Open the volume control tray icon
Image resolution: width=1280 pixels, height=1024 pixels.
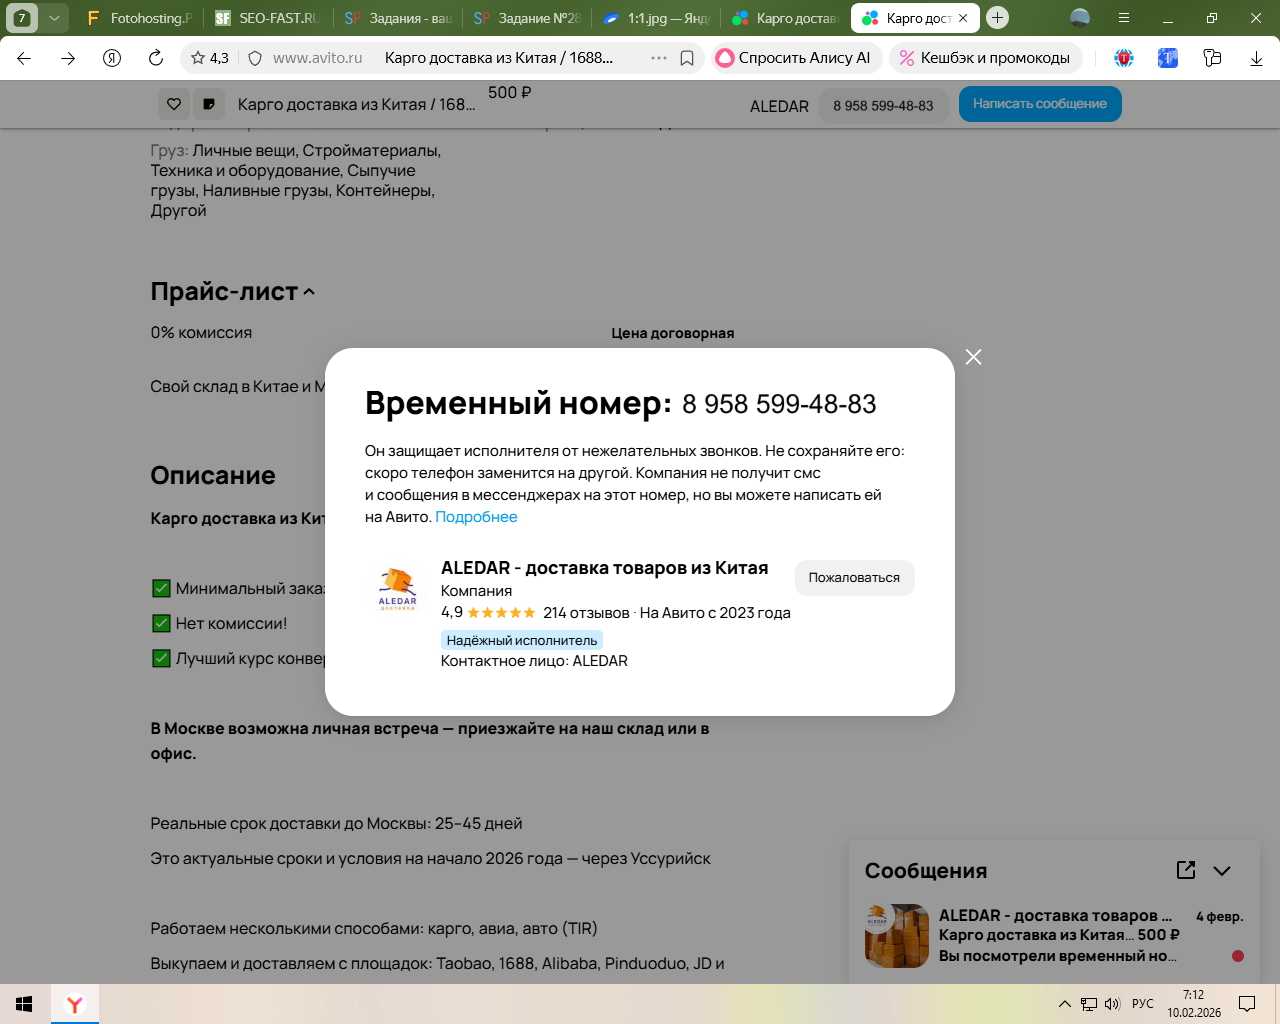(x=1112, y=1004)
